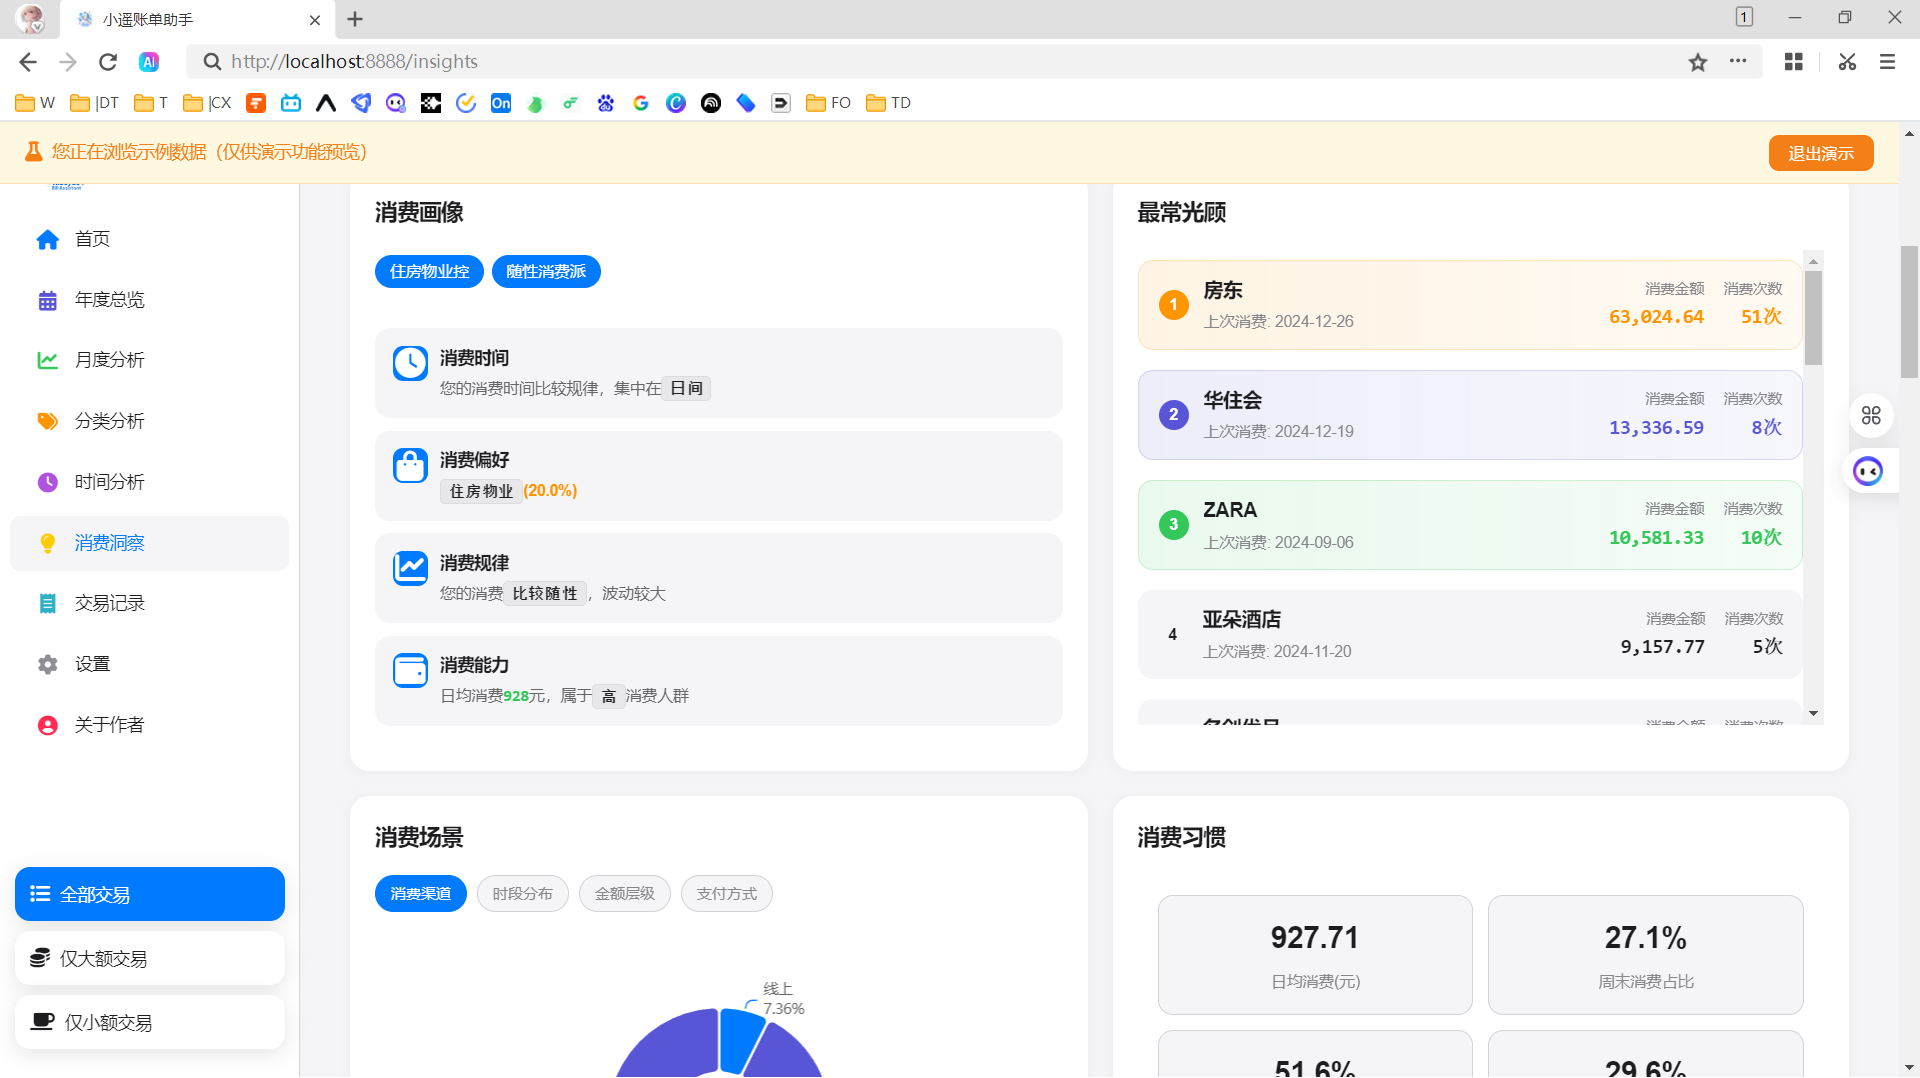Select the 交易记录 records icon
Image resolution: width=1920 pixels, height=1078 pixels.
(x=47, y=603)
